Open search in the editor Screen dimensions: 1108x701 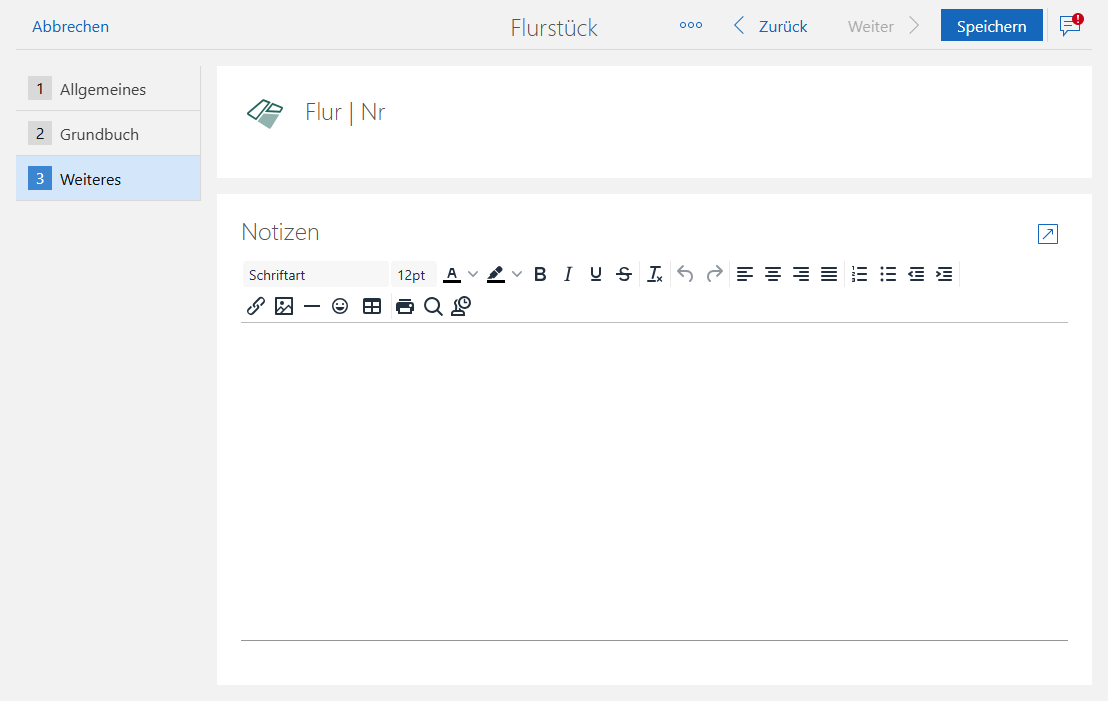tap(433, 306)
